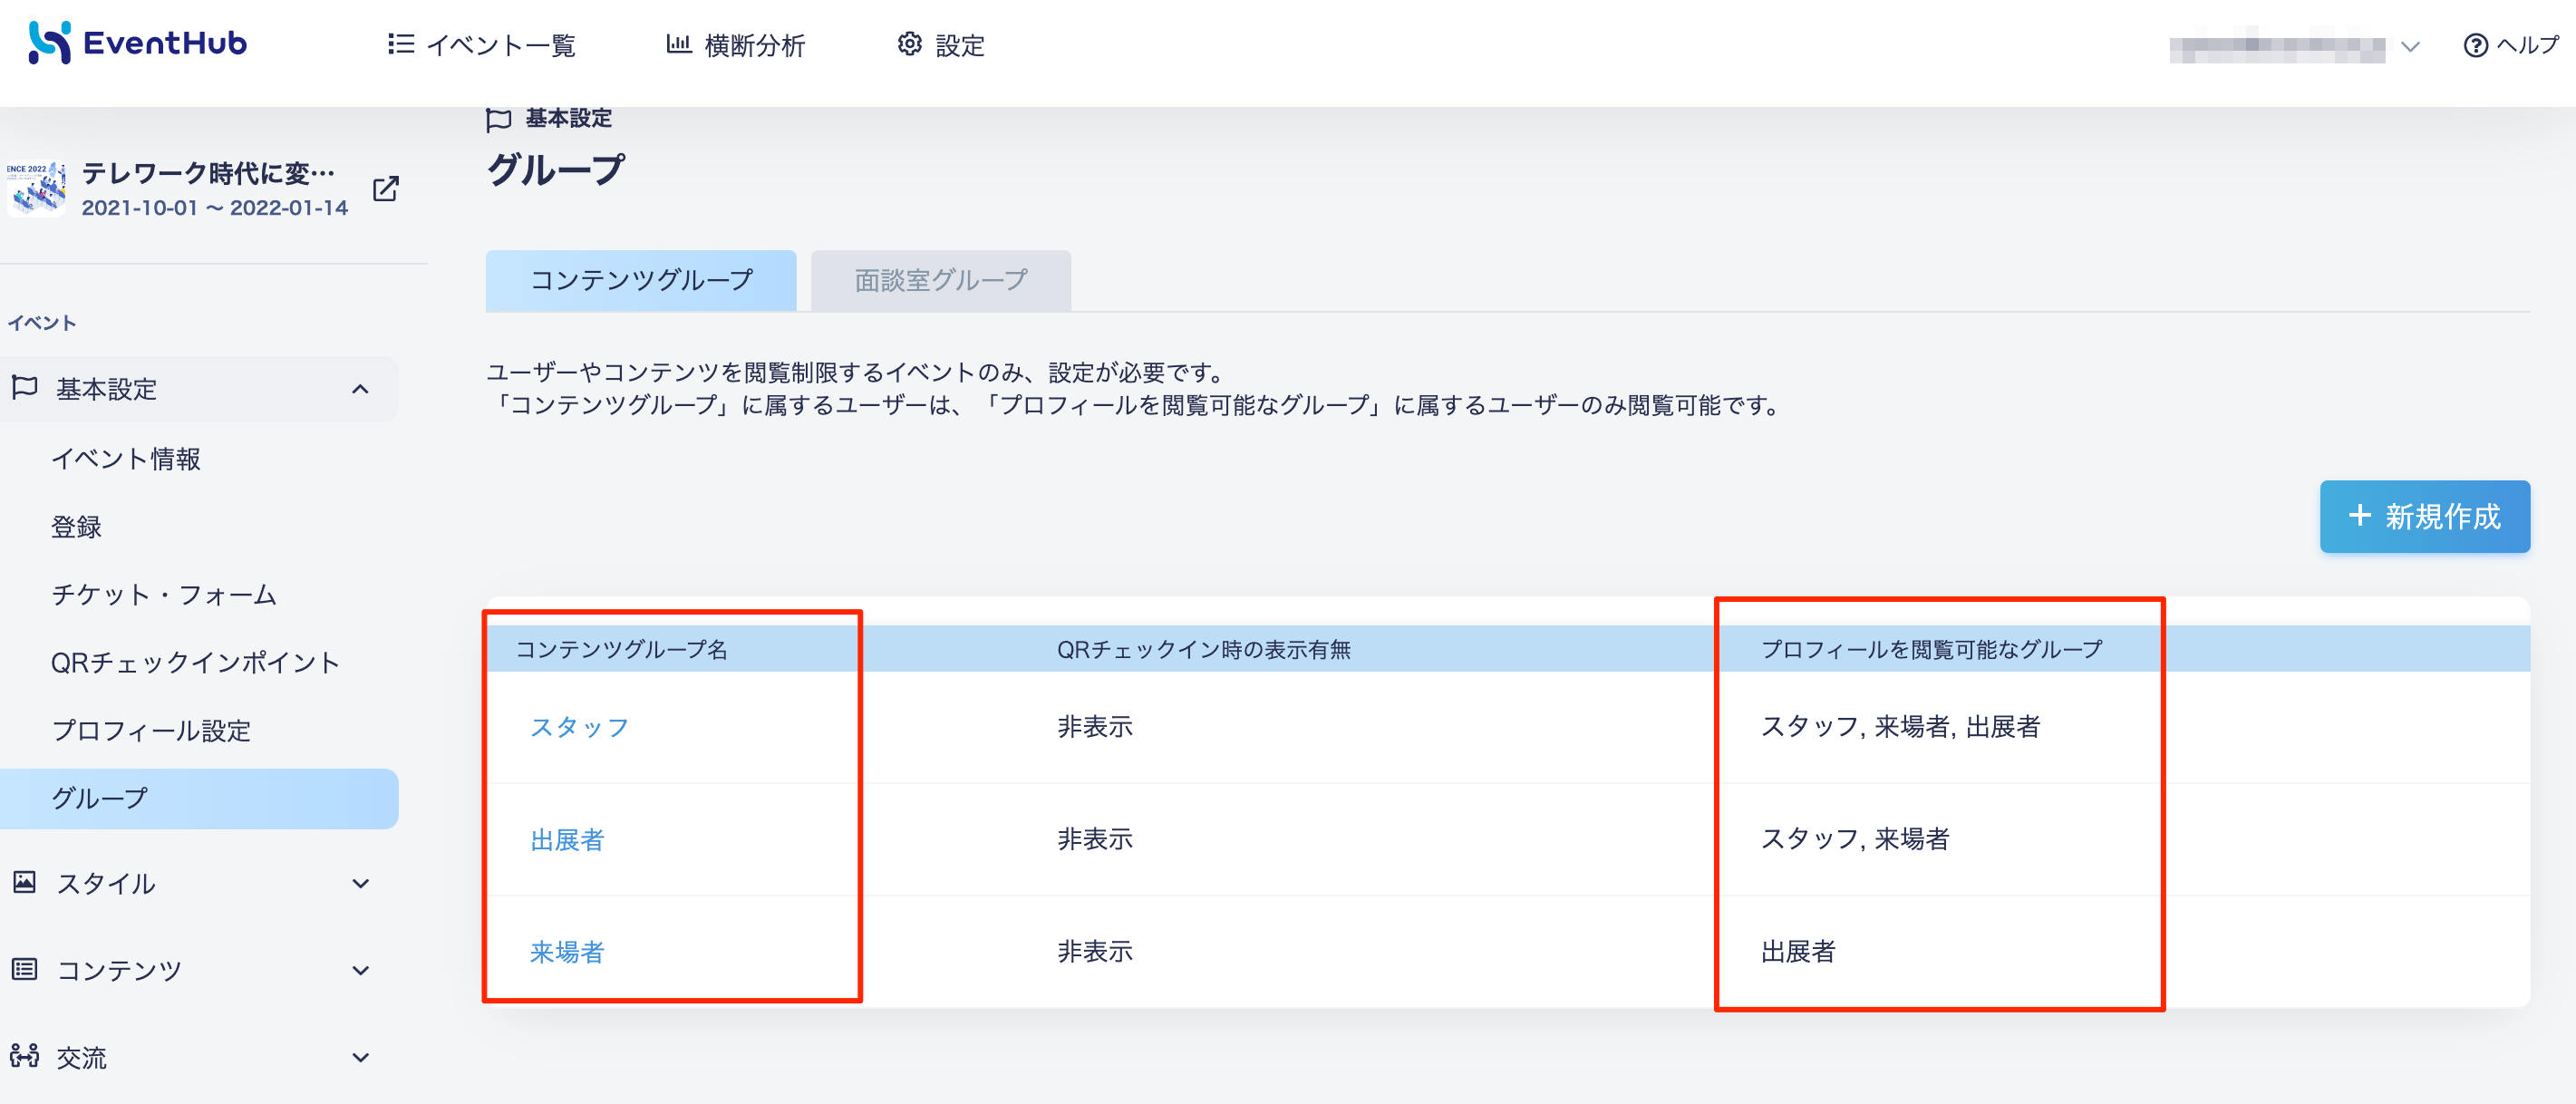Click 非表示 in the スタッフ row
Image resolution: width=2576 pixels, height=1104 pixels.
[1095, 727]
